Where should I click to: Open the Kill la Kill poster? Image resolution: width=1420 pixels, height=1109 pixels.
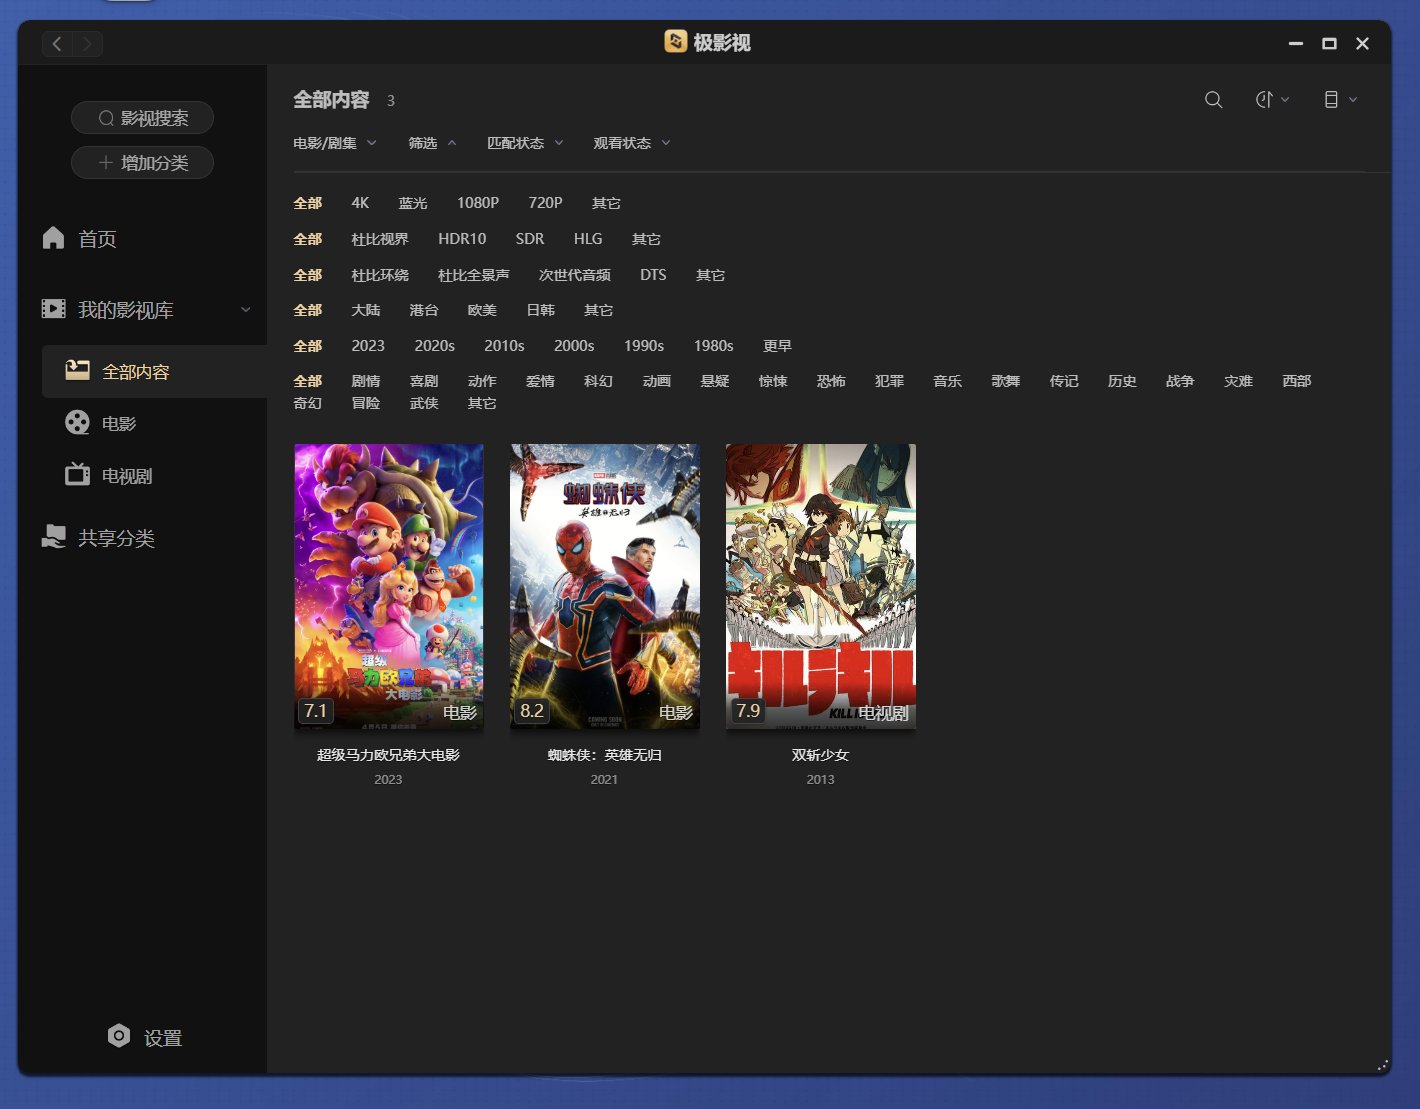821,587
